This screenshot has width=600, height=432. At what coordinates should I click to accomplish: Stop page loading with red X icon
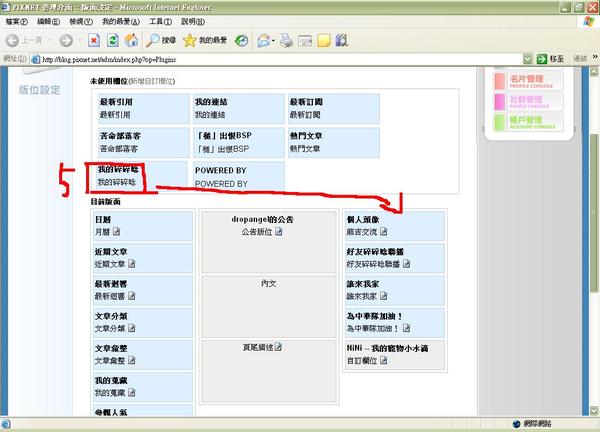(x=94, y=40)
